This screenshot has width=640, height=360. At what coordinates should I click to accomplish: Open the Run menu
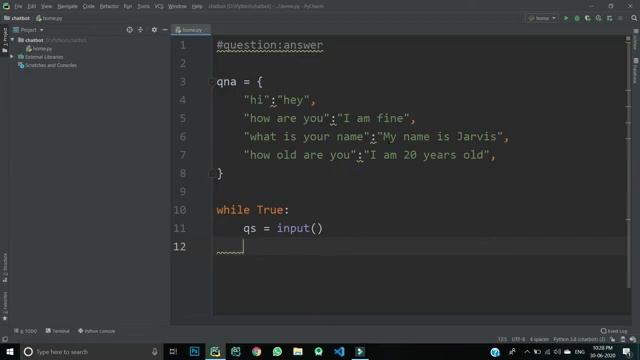(x=128, y=7)
